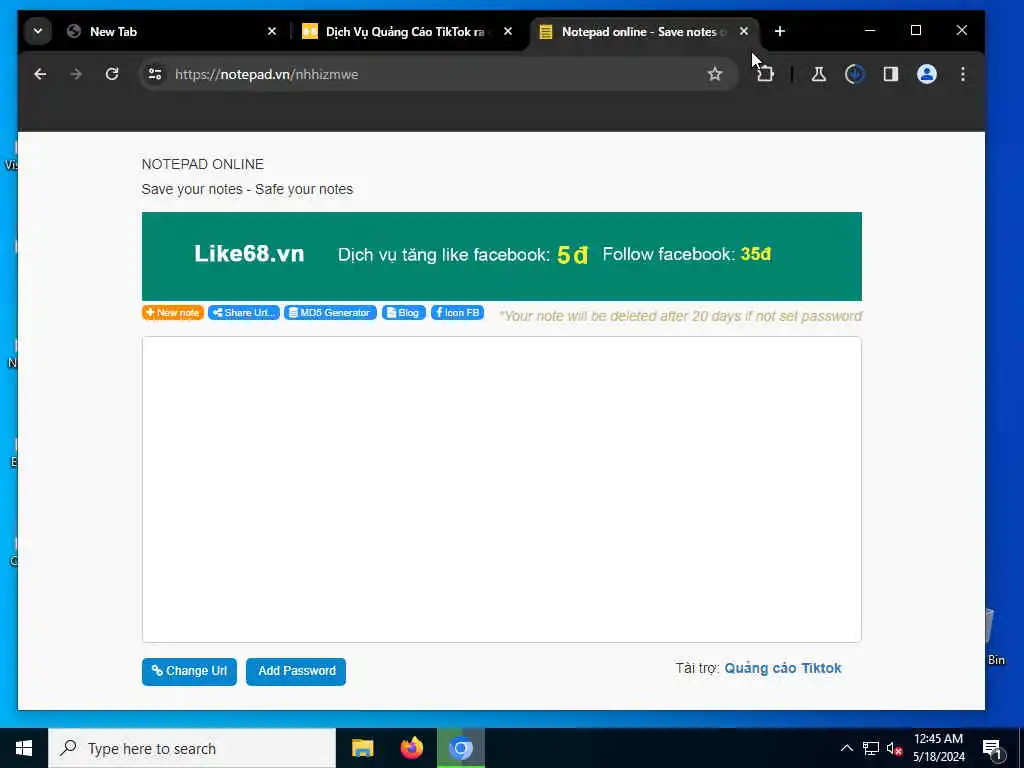Open the notification center icon
Image resolution: width=1024 pixels, height=768 pixels.
coord(992,750)
